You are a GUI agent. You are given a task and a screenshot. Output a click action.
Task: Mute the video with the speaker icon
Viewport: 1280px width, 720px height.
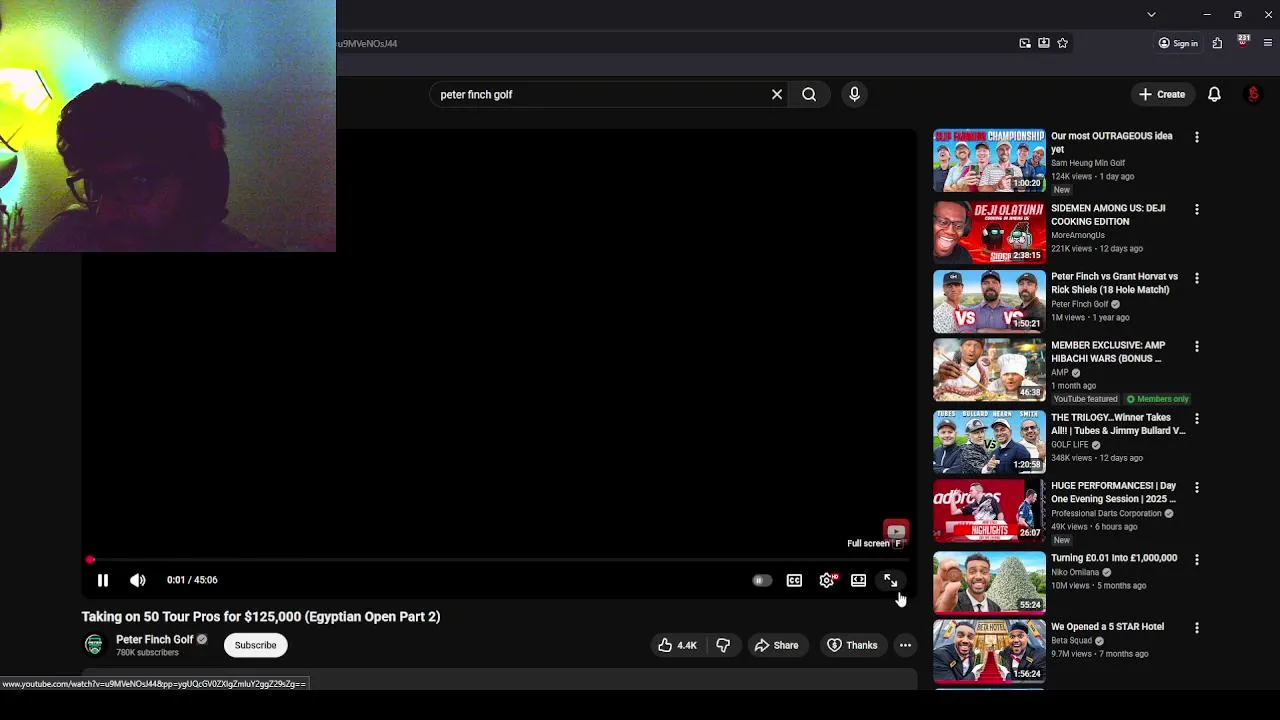tap(138, 580)
